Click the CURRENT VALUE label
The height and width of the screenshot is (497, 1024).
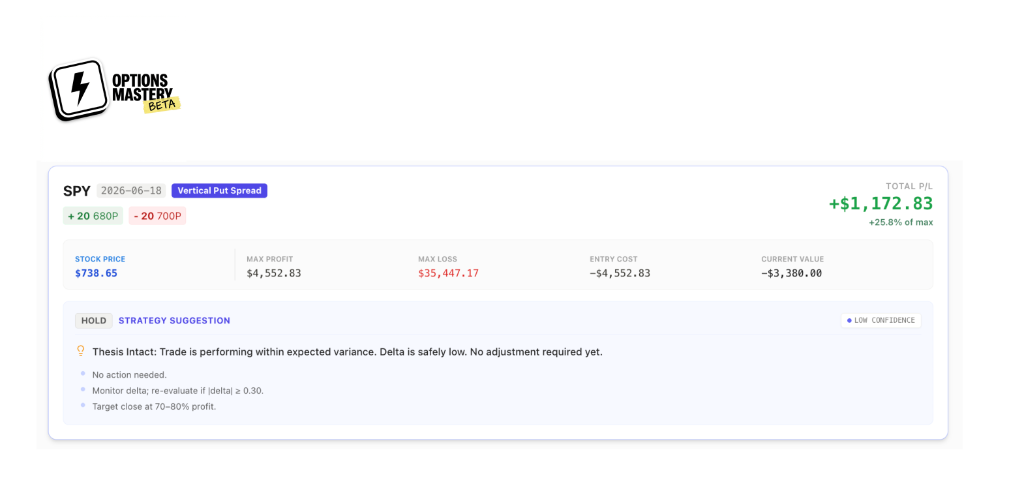coord(792,259)
